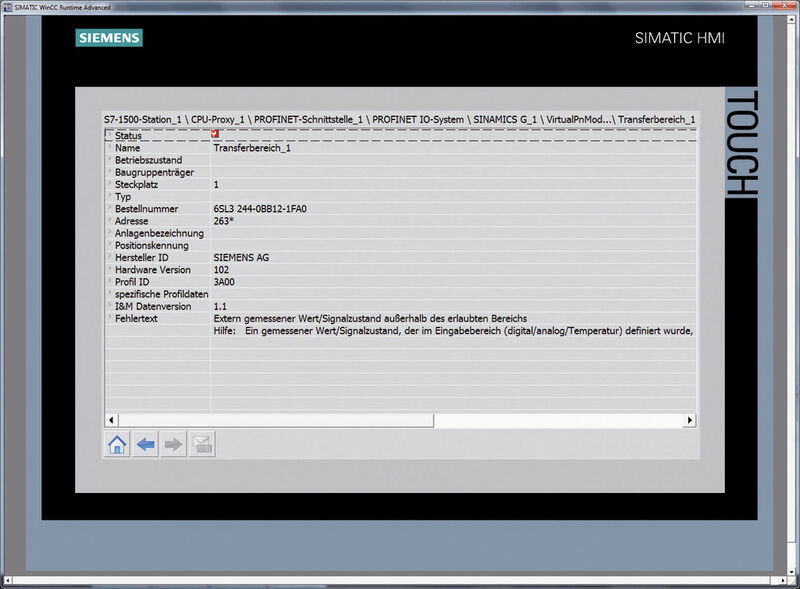The width and height of the screenshot is (800, 589).
Task: Click the spezifische Profildaten label
Action: point(161,294)
